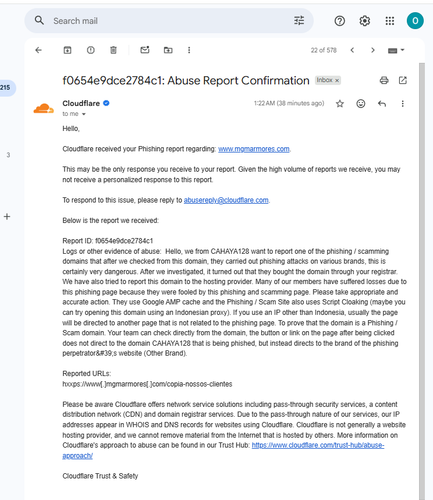This screenshot has width=433, height=500.
Task: Delete this email with trash icon
Action: pyautogui.click(x=113, y=50)
